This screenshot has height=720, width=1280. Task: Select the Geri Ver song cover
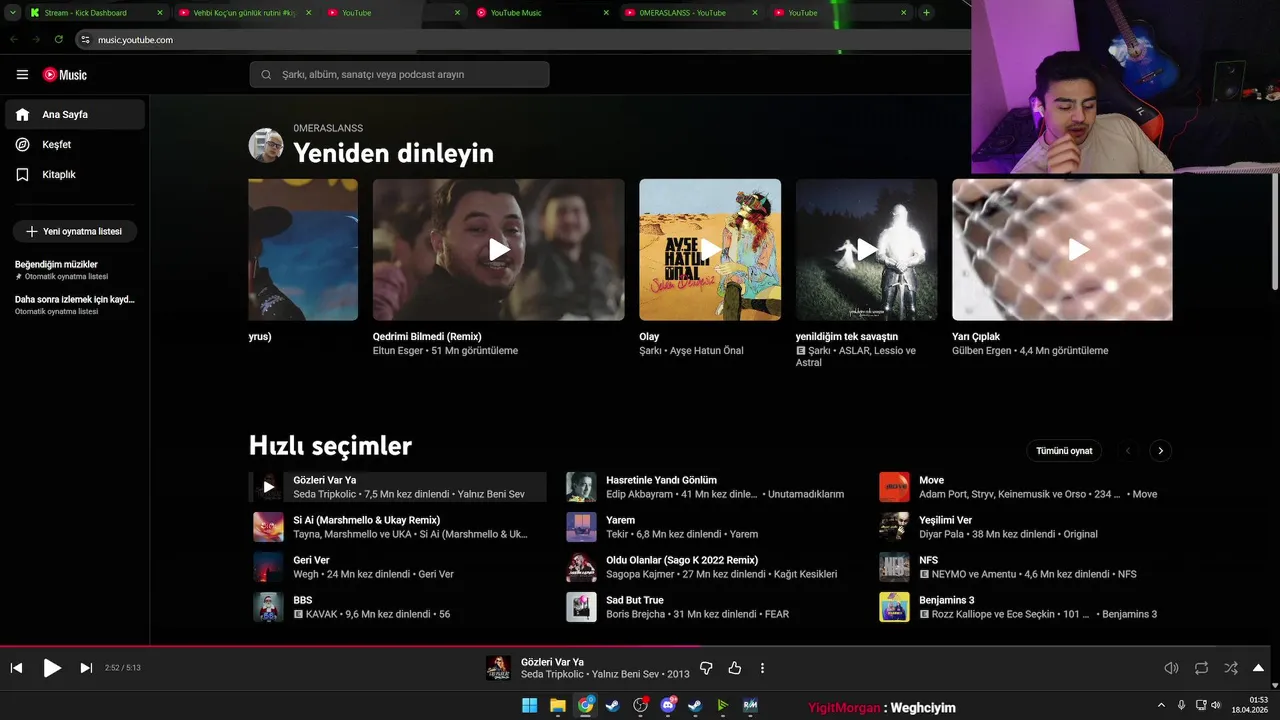click(x=268, y=567)
